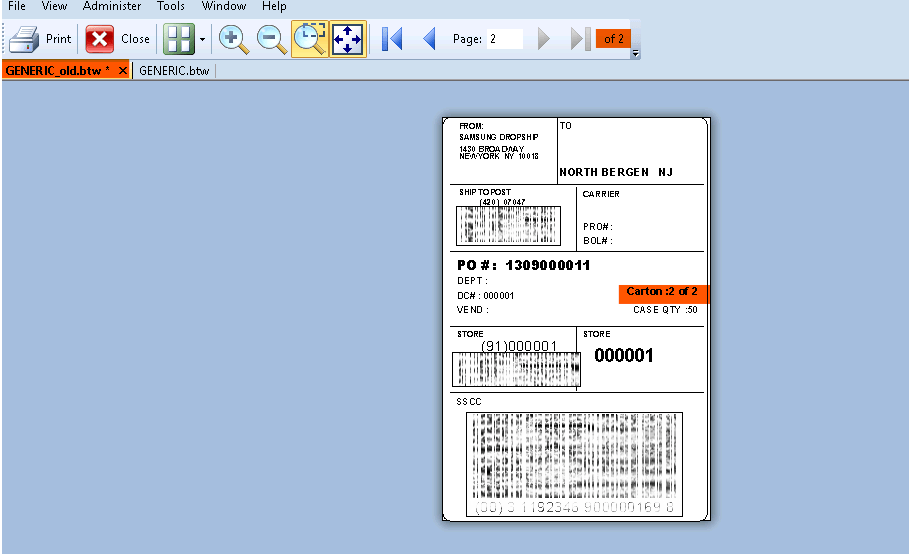The width and height of the screenshot is (909, 554).
Task: Click the Print button label
Action: (x=59, y=39)
